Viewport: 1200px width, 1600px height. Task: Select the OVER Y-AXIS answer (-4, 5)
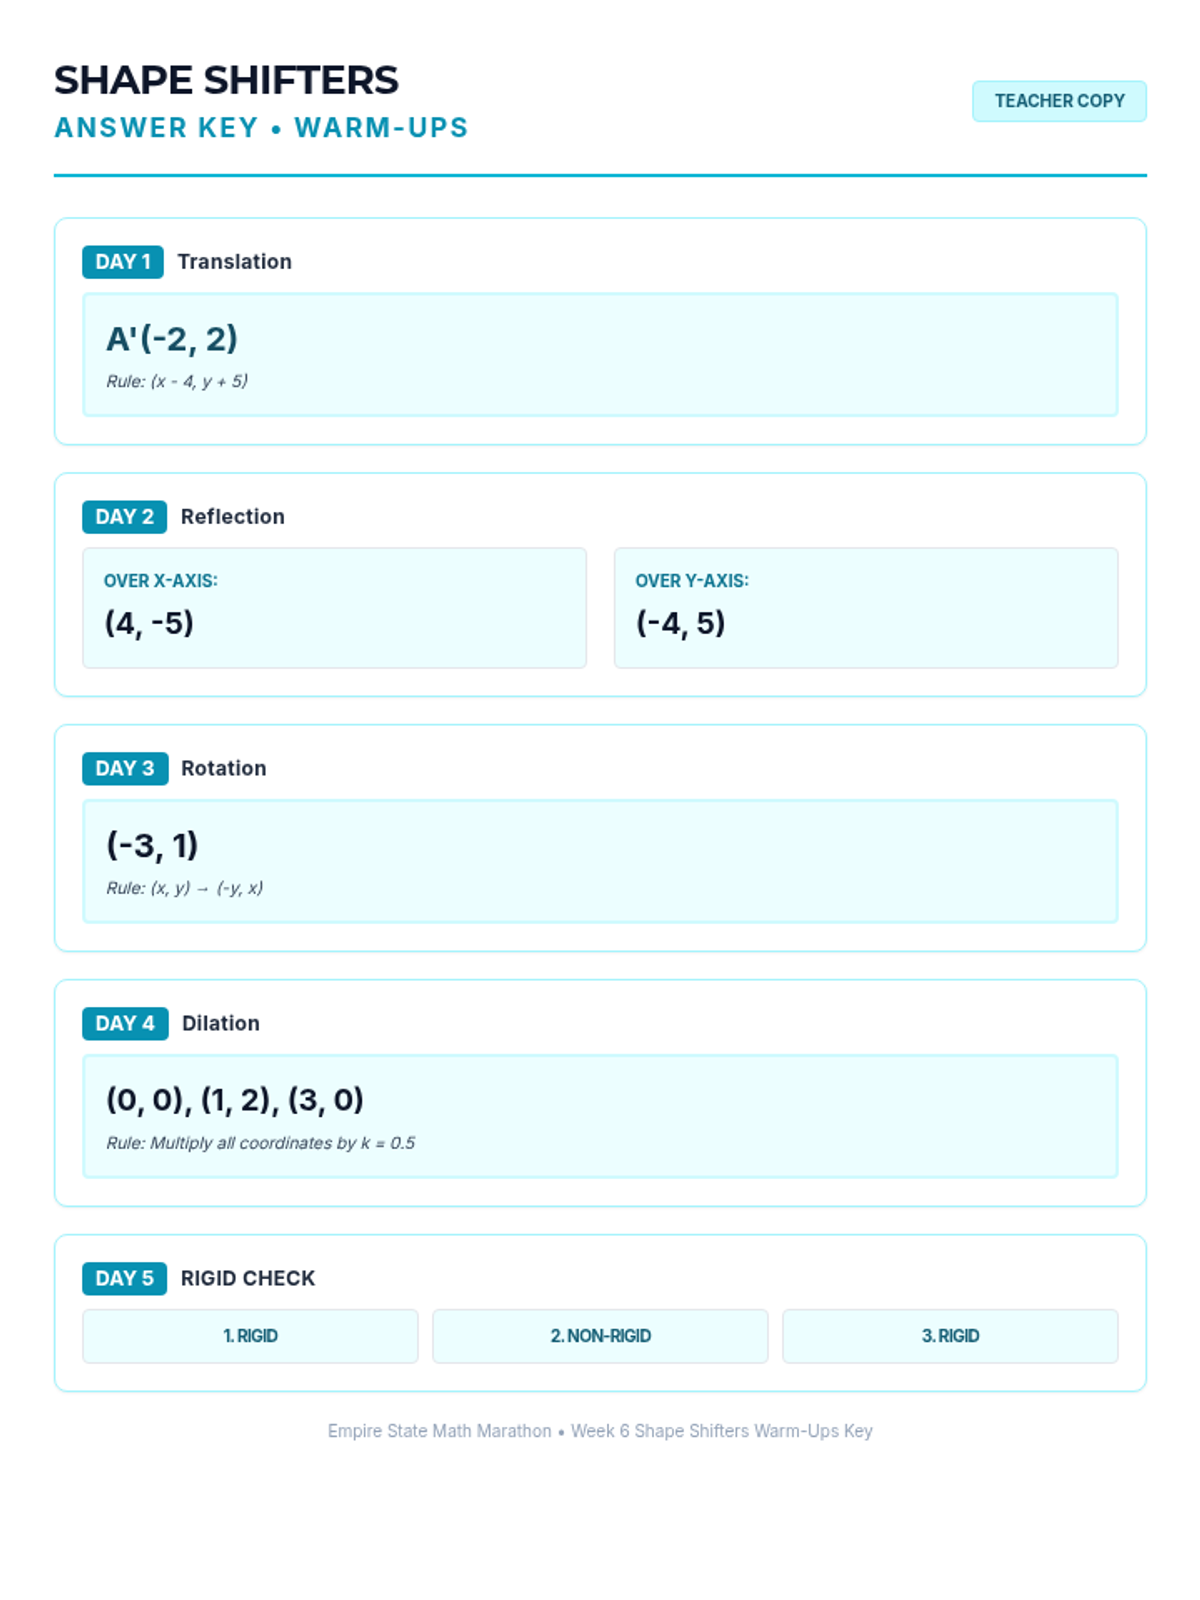coord(680,623)
